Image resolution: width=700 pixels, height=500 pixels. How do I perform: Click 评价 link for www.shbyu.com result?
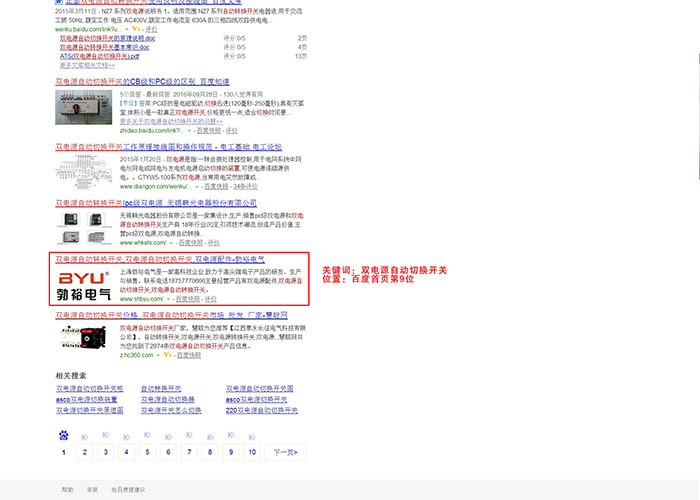pos(211,299)
